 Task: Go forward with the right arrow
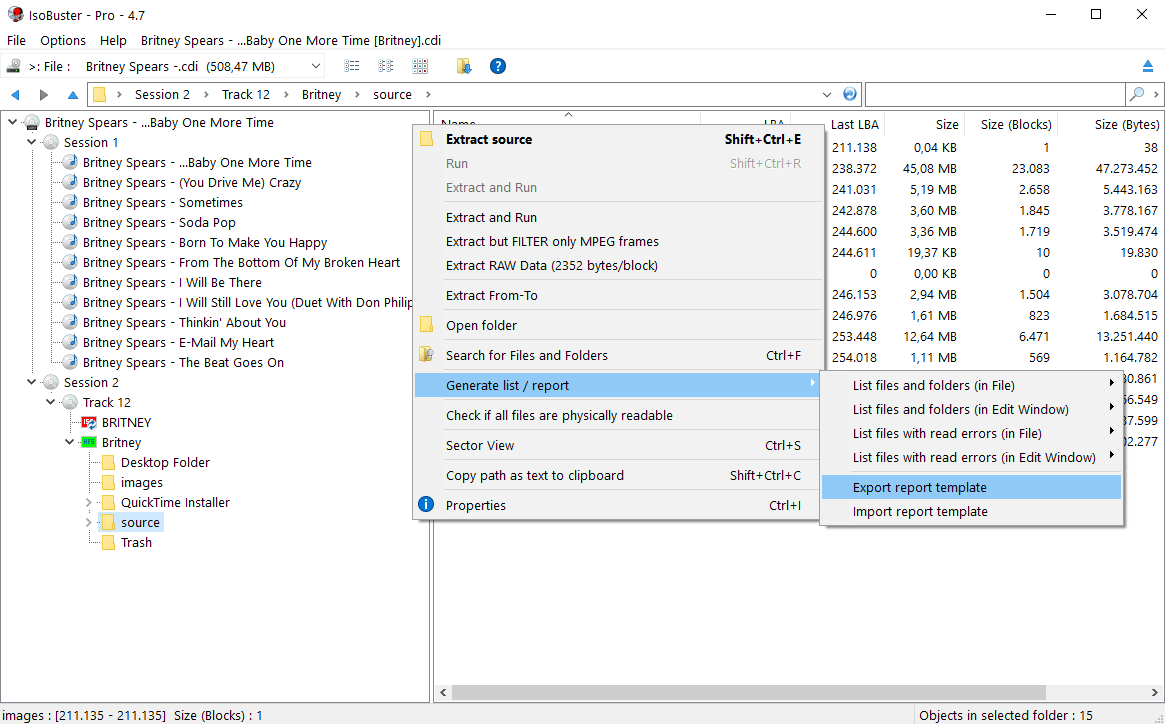[44, 94]
